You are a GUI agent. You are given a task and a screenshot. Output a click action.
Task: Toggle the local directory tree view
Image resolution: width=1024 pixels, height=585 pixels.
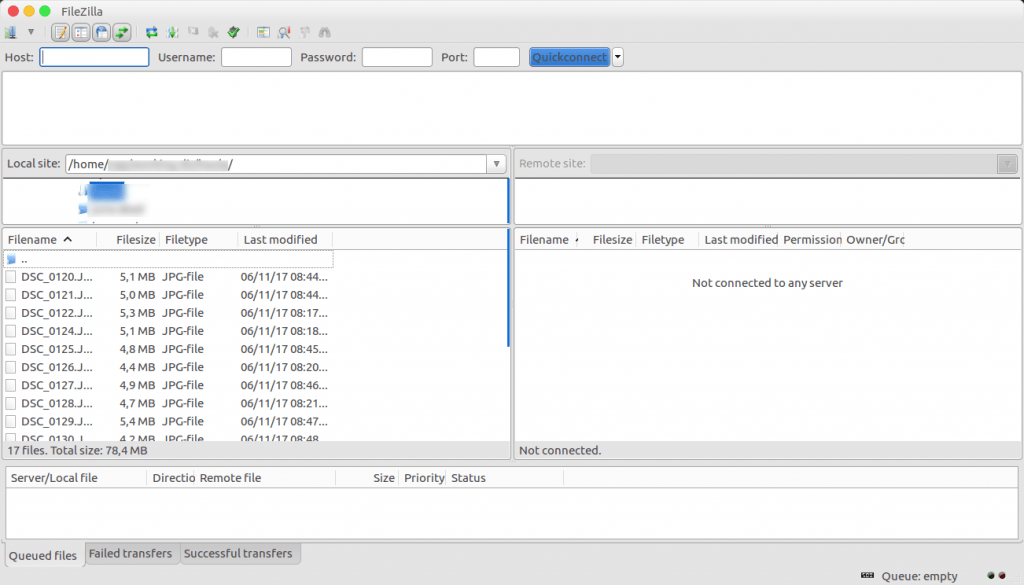[79, 32]
